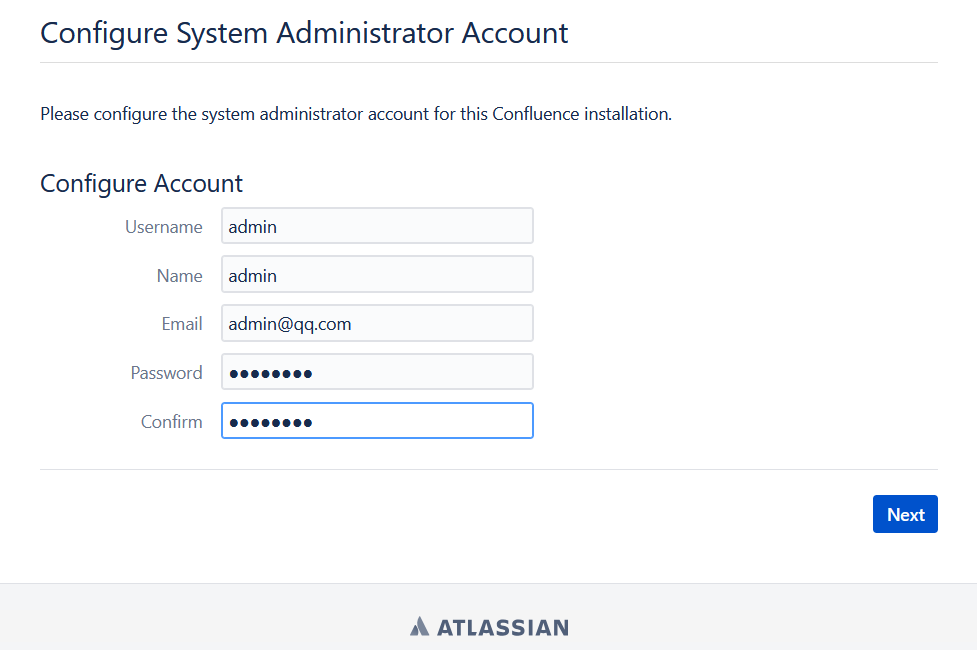The height and width of the screenshot is (650, 977).
Task: Click the installation description paragraph
Action: coord(355,114)
